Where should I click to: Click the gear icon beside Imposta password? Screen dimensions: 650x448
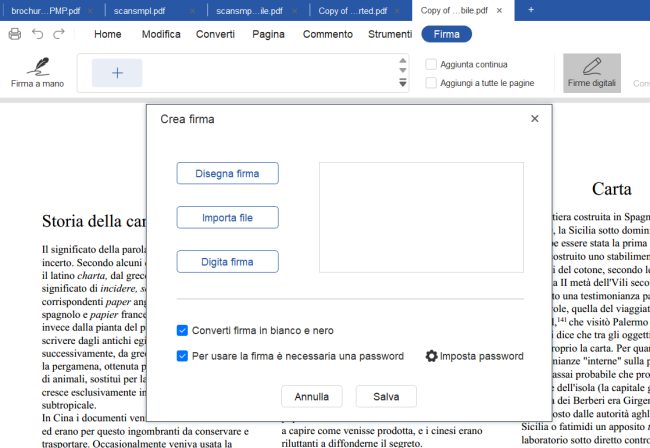(x=432, y=356)
